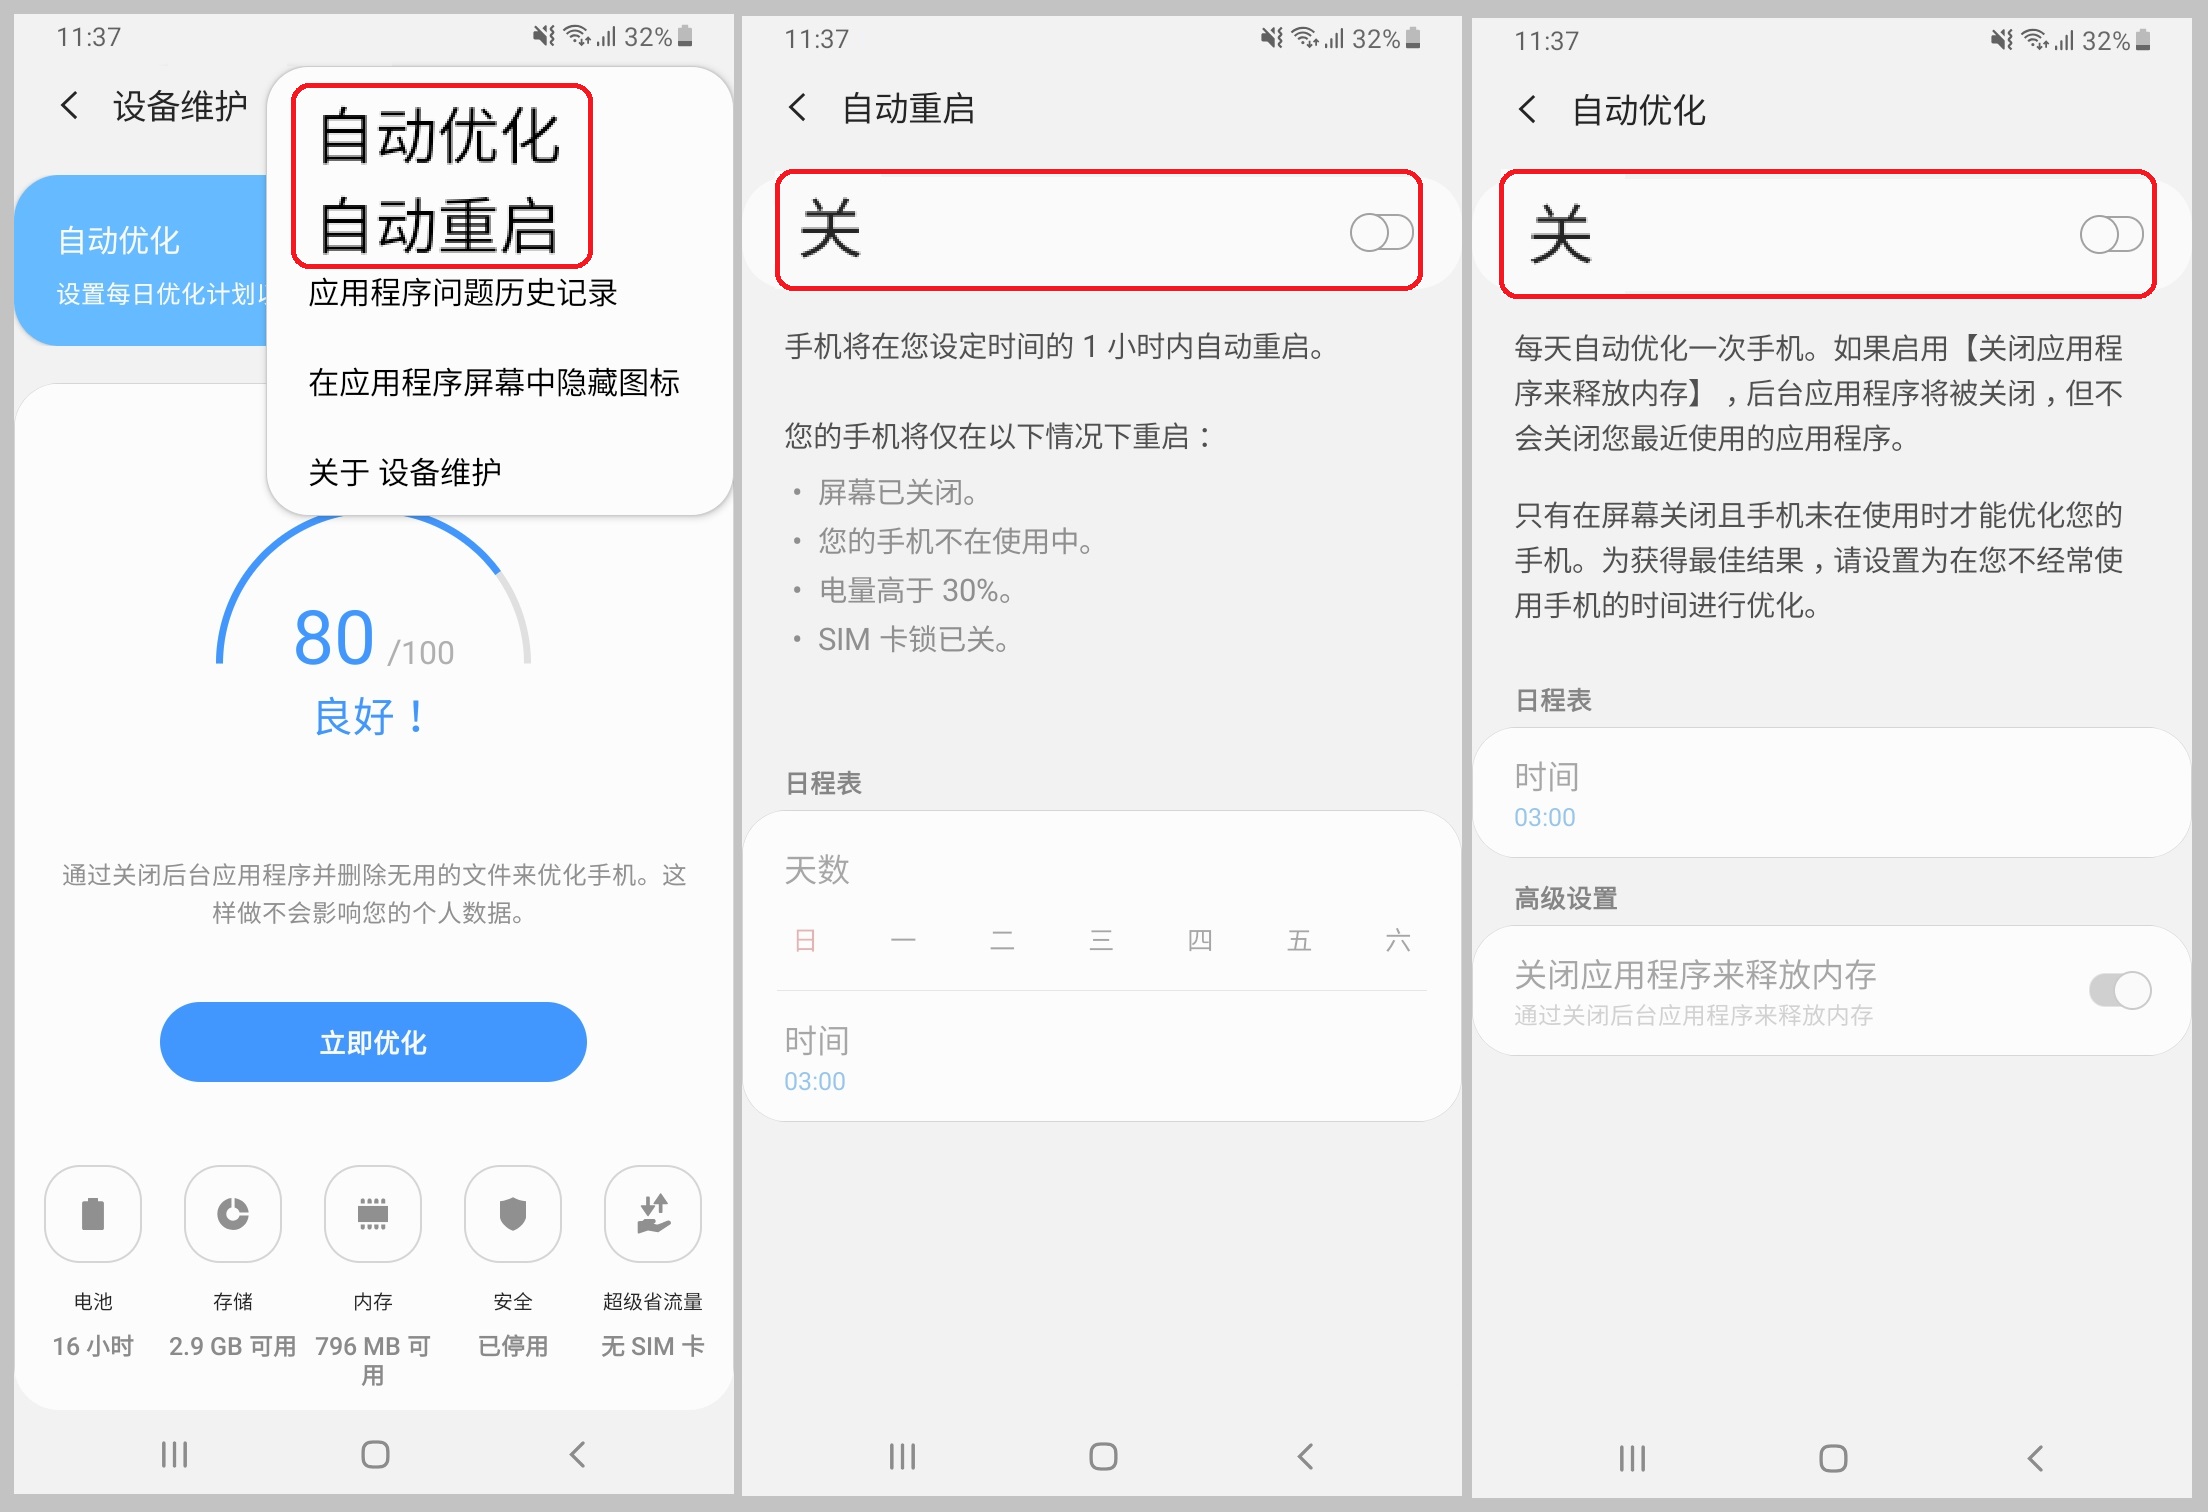Turn on the 自动优化 master switch
This screenshot has height=1512, width=2208.
(2111, 235)
